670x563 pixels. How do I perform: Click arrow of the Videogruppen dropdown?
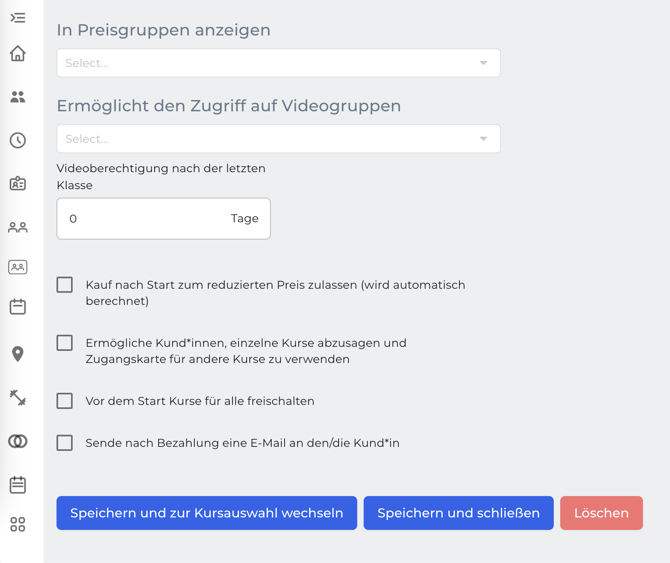point(483,139)
